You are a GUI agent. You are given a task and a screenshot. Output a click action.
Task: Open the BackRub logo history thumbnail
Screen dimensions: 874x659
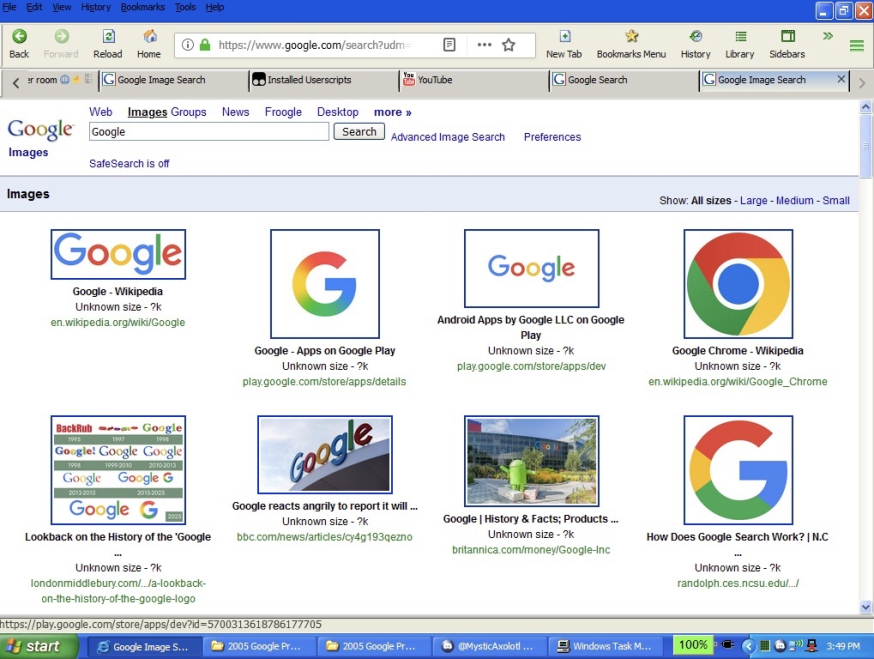point(118,469)
